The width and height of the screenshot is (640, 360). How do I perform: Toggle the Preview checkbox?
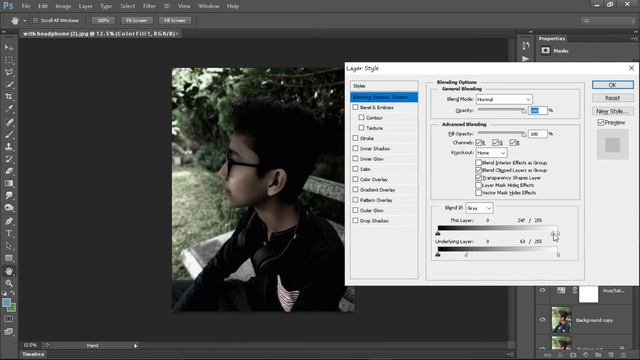tap(600, 122)
